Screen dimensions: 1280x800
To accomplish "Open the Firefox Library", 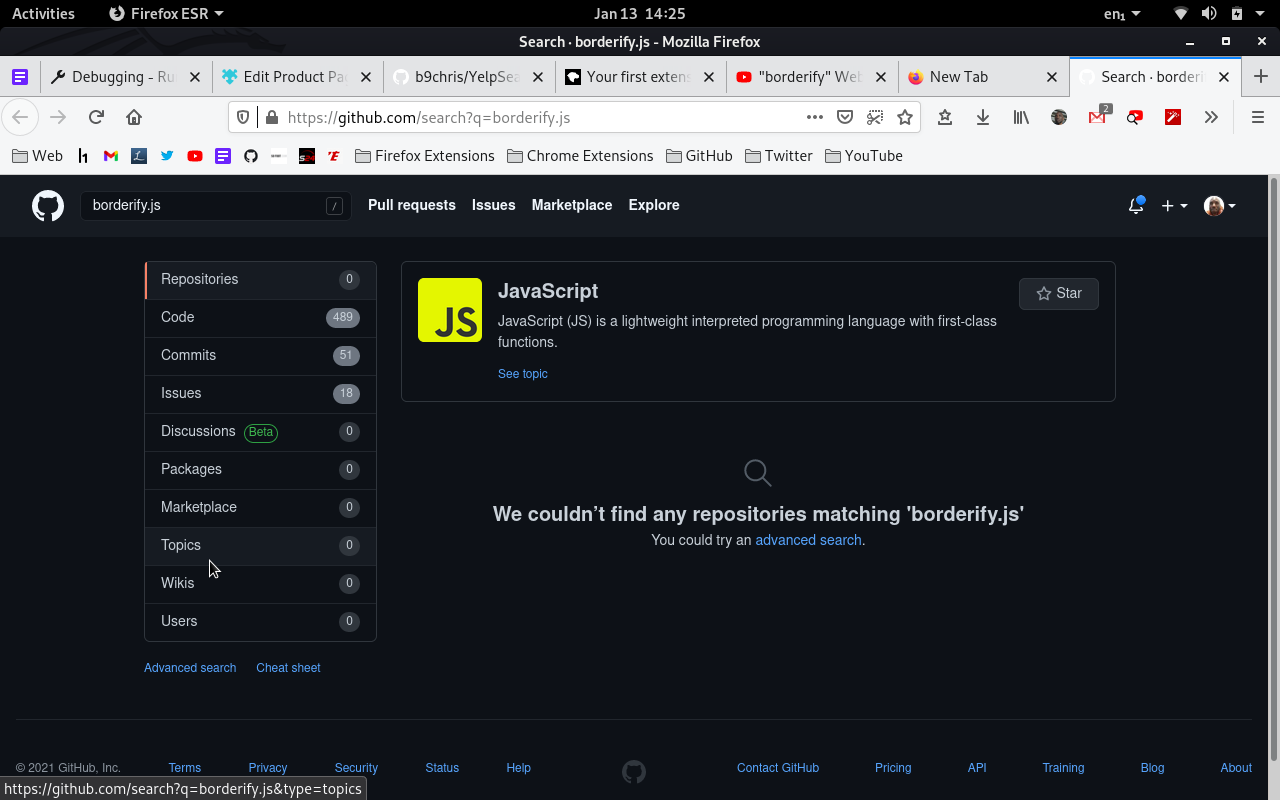I will [x=1021, y=117].
